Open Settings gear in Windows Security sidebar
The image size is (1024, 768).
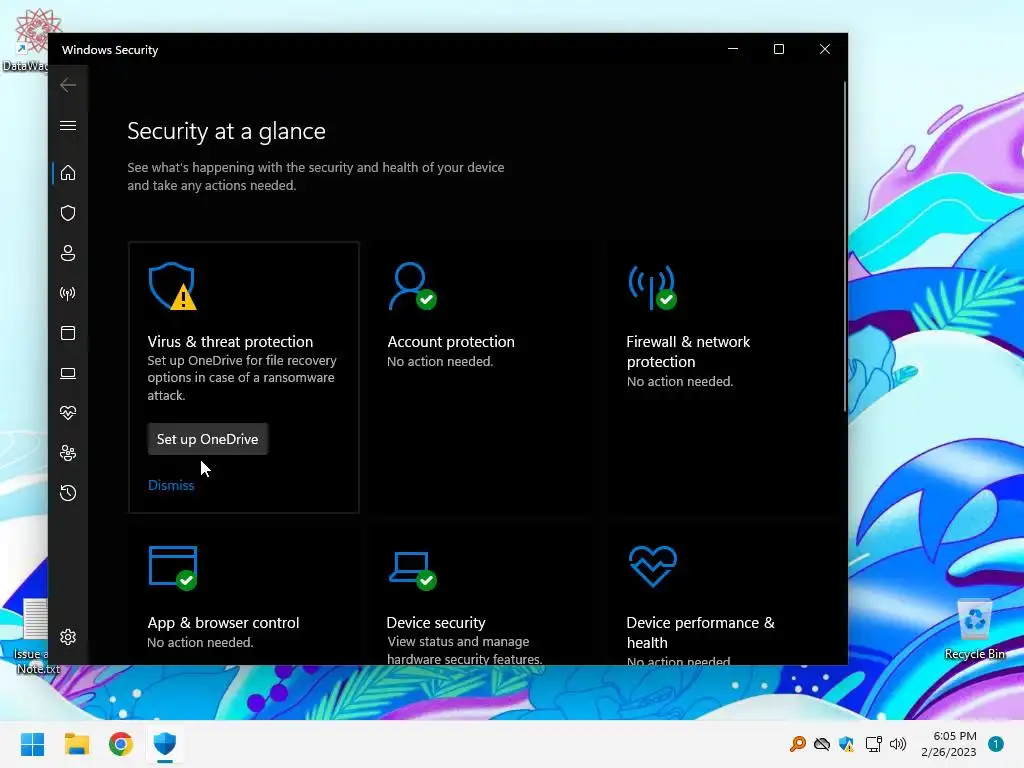point(68,637)
